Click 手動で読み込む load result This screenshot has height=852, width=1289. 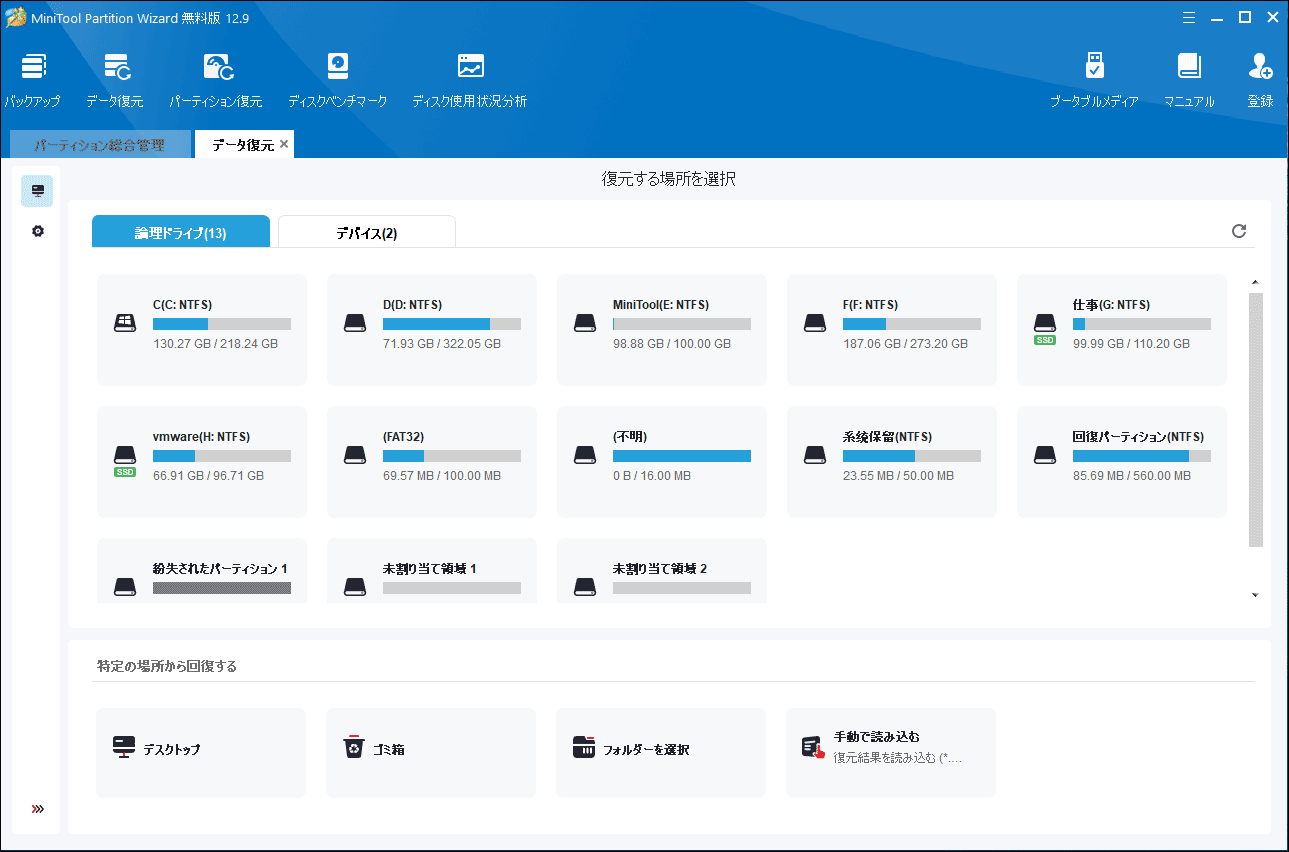[891, 753]
